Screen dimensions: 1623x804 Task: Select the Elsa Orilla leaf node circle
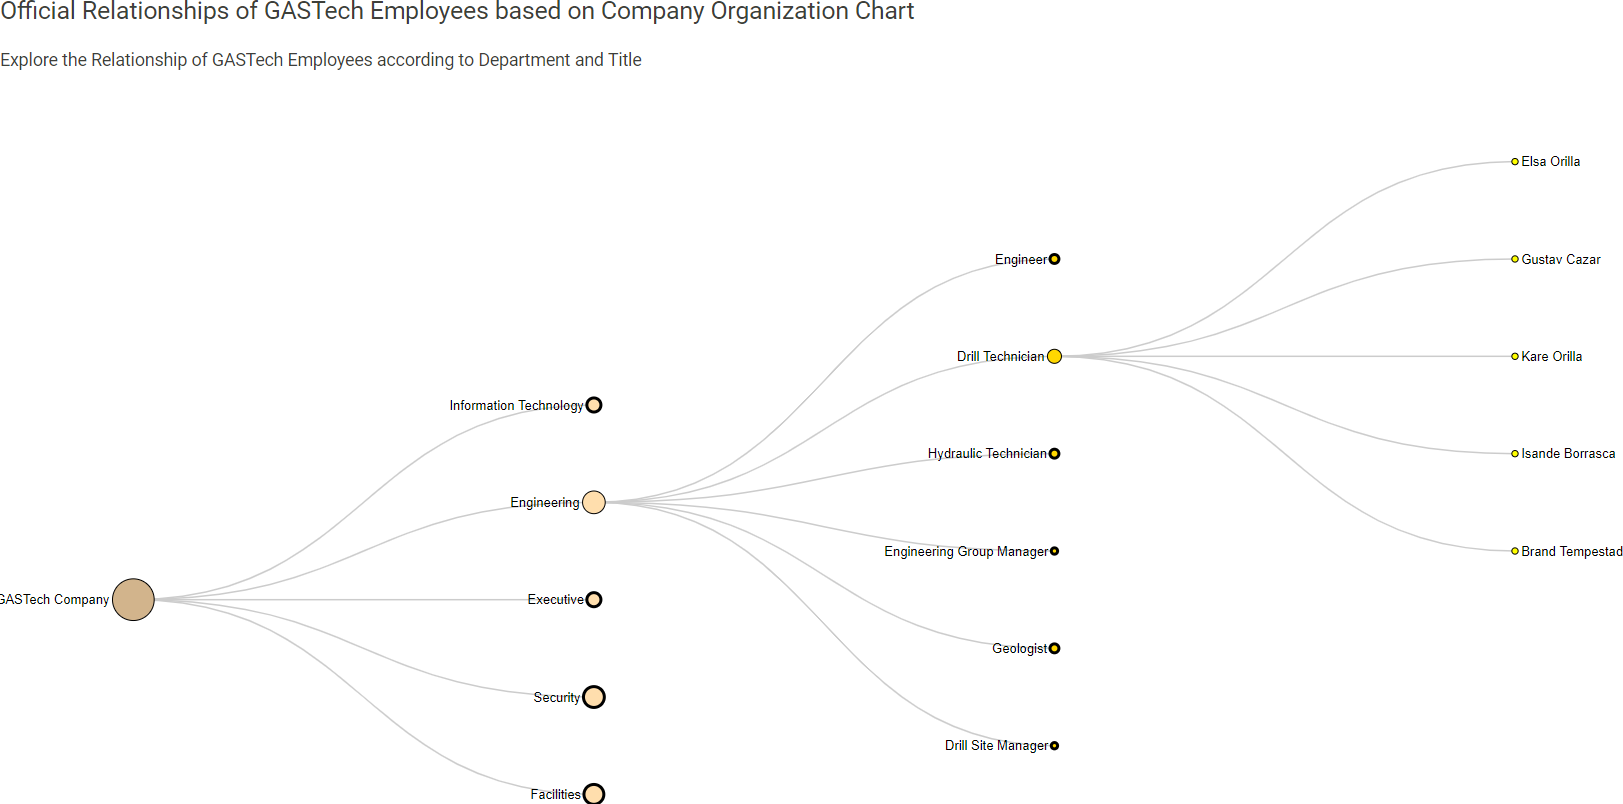(x=1515, y=161)
